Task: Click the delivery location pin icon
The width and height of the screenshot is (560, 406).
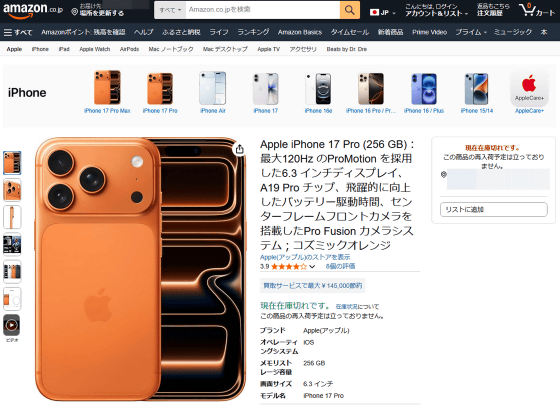Action: 74,12
